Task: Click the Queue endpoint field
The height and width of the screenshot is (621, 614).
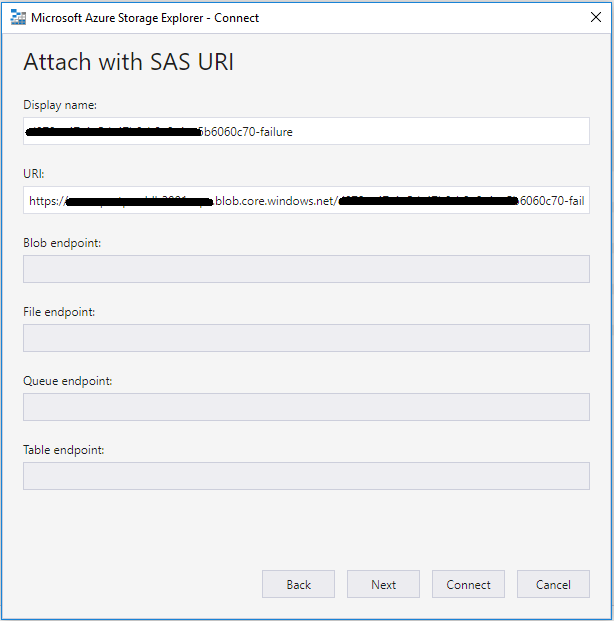Action: tap(306, 407)
